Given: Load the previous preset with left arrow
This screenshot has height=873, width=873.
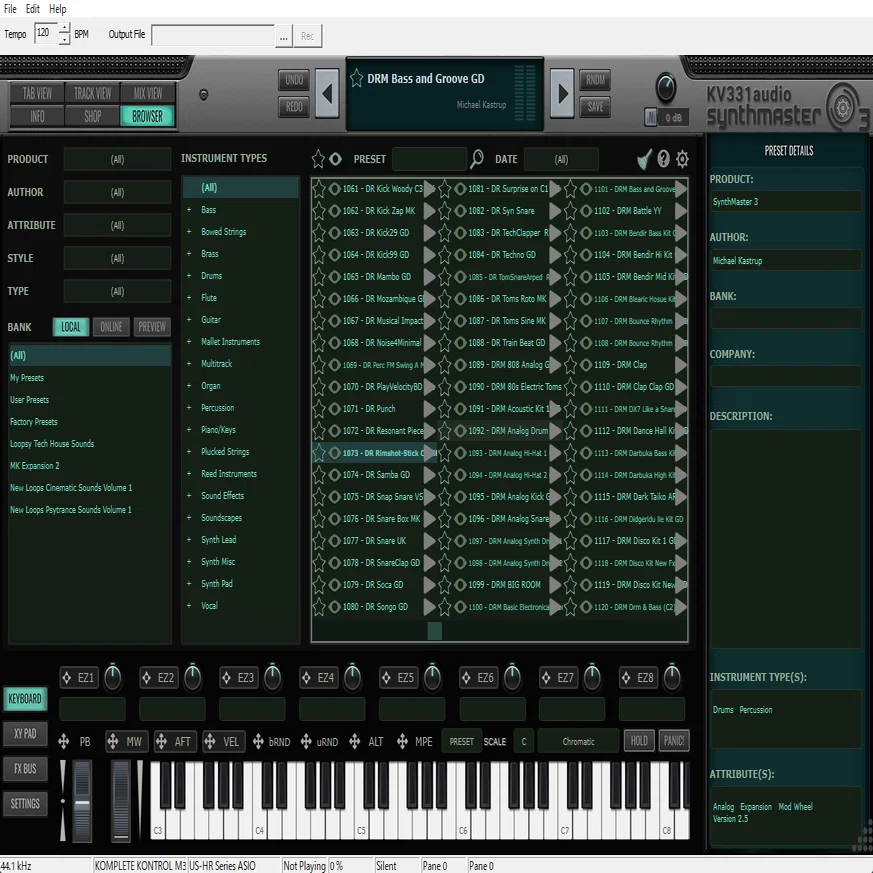Looking at the screenshot, I should pyautogui.click(x=327, y=93).
